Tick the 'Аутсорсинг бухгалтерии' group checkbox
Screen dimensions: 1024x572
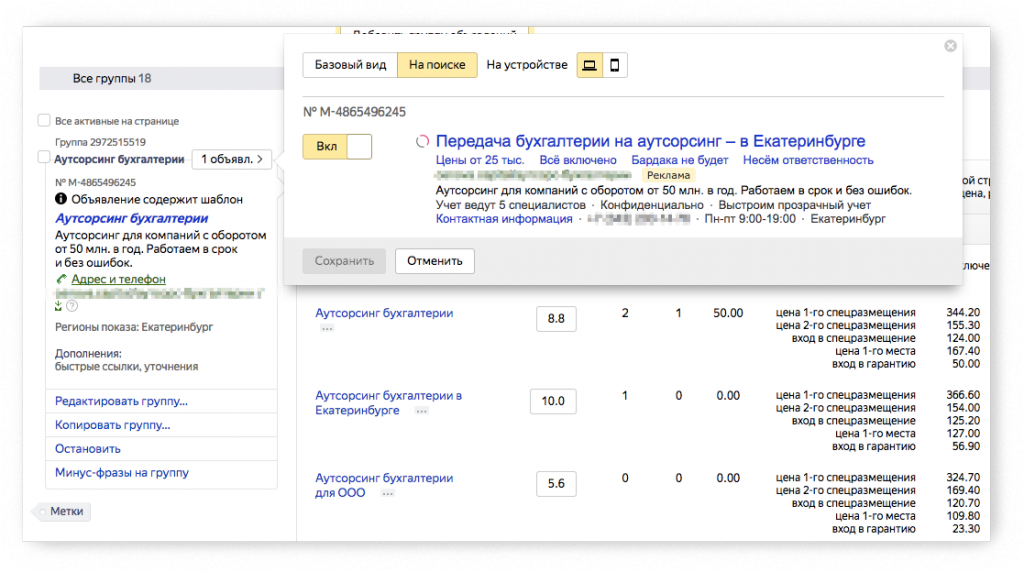pos(44,158)
